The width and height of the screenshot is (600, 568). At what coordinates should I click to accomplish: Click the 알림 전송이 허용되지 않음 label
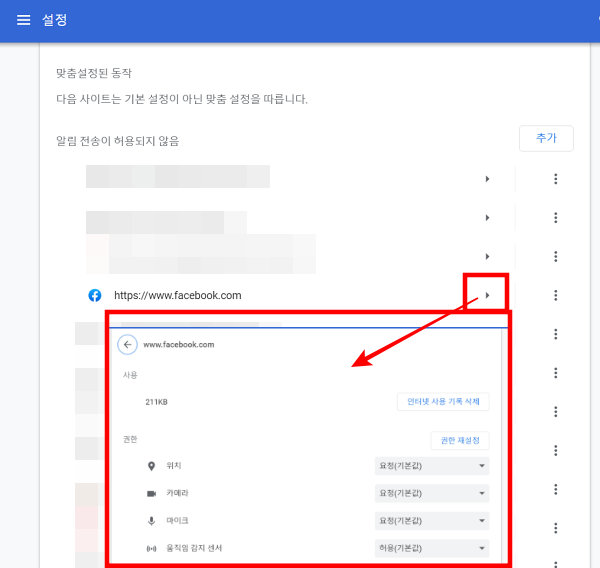[x=117, y=141]
